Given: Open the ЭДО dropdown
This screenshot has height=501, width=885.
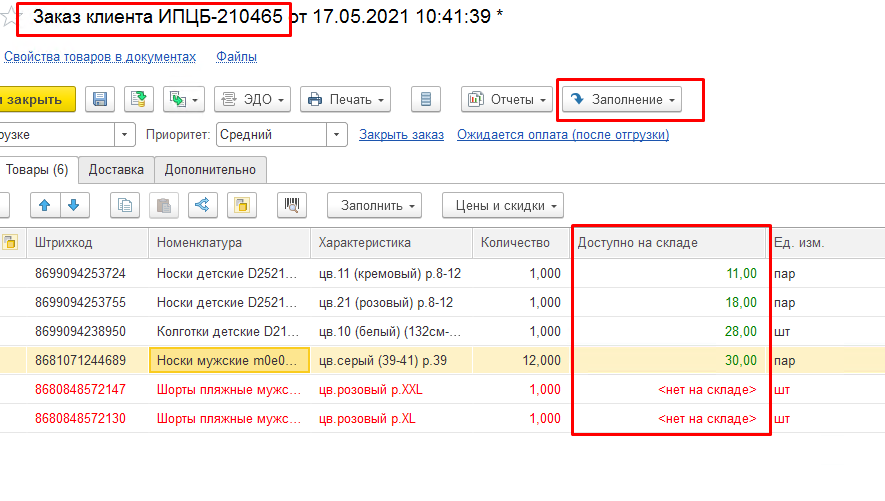Looking at the screenshot, I should 252,99.
